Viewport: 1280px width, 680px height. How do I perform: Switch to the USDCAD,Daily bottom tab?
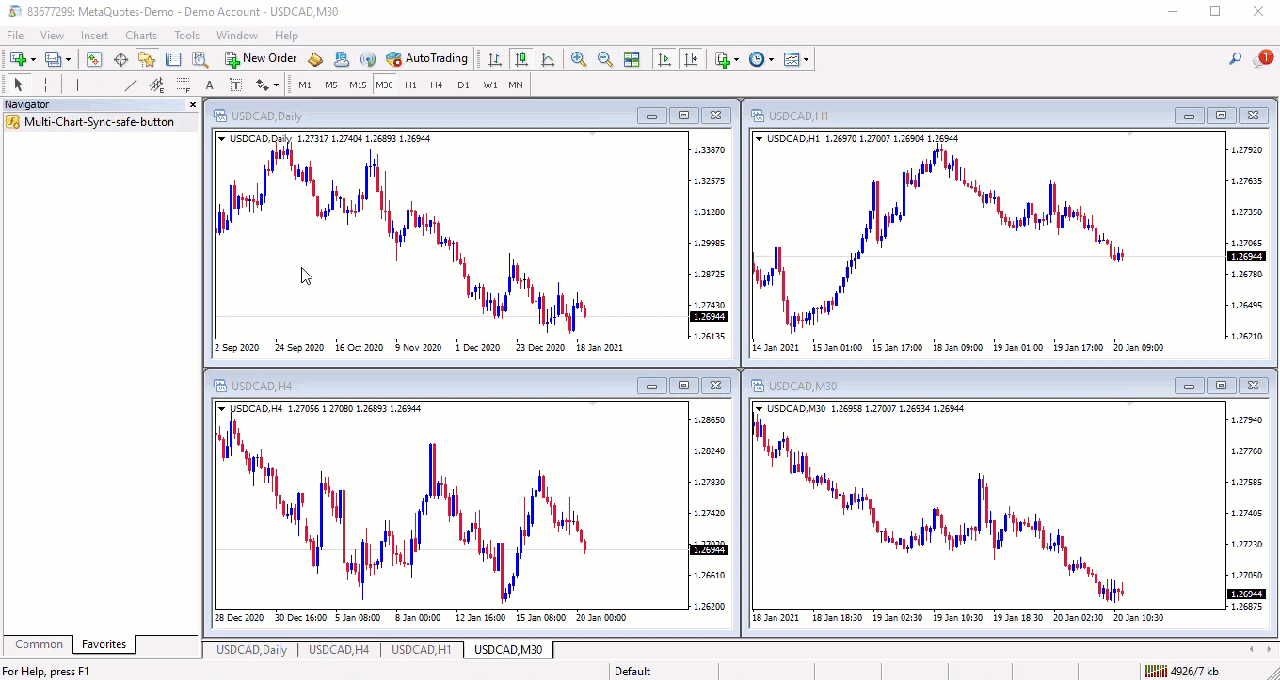[x=251, y=650]
